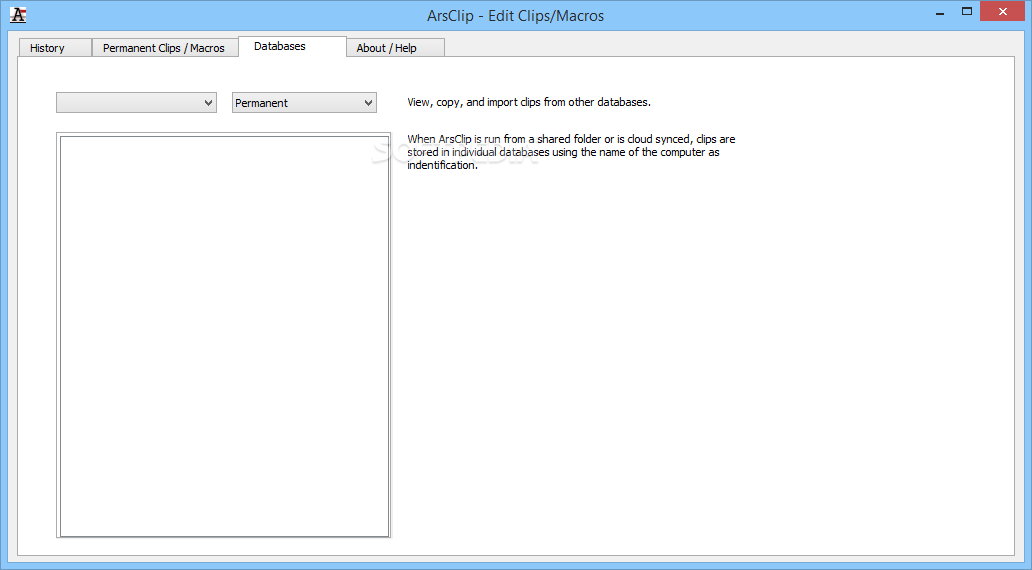Click inside the empty clips list box

tap(224, 336)
